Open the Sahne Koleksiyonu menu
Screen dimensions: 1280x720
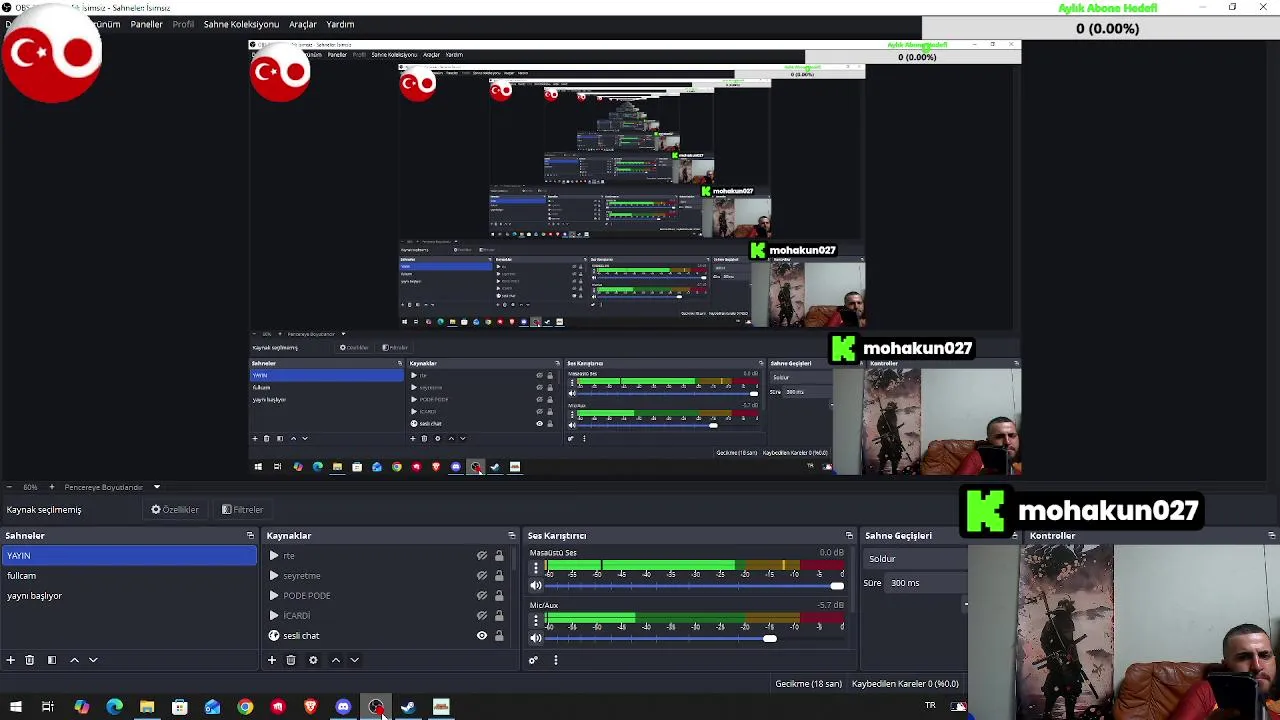[x=241, y=24]
